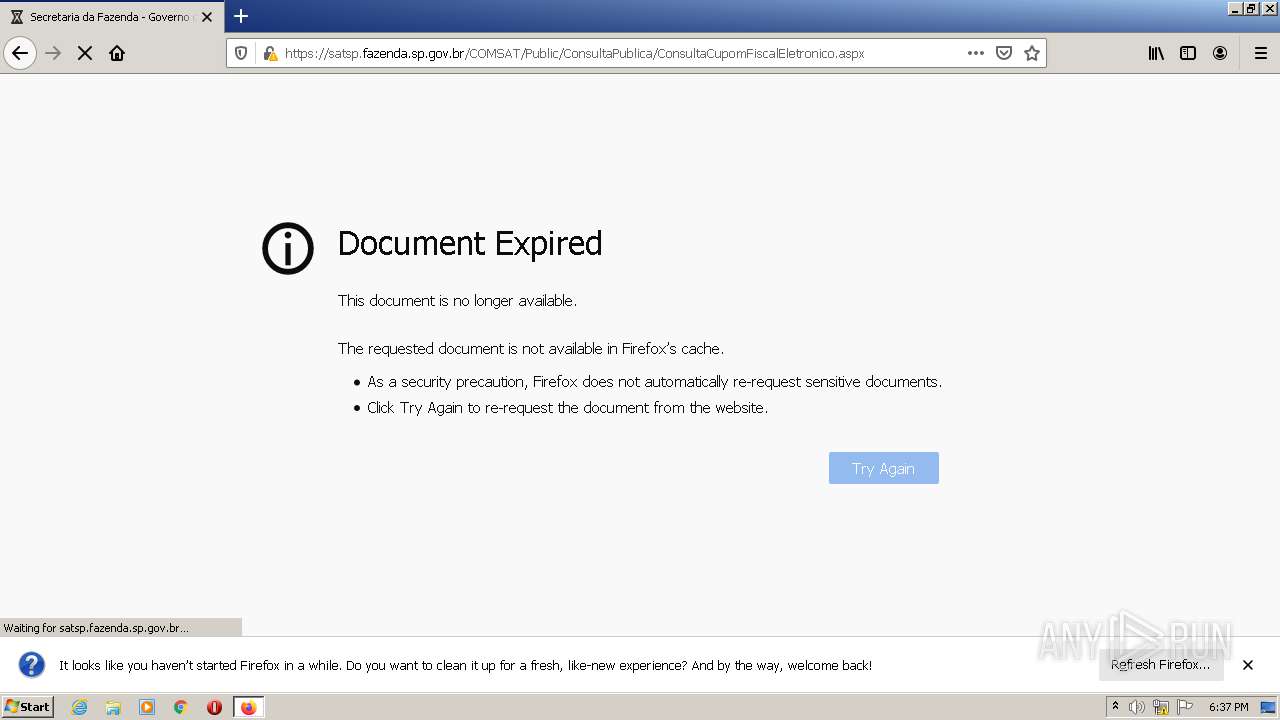Open the Firefox hamburger menu

click(1260, 53)
